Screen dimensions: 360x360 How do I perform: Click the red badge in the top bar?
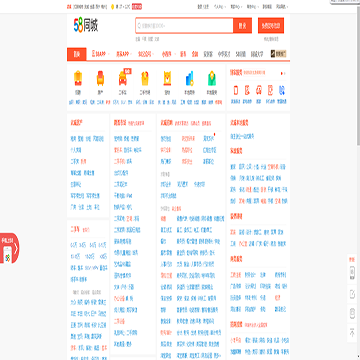(137, 6)
